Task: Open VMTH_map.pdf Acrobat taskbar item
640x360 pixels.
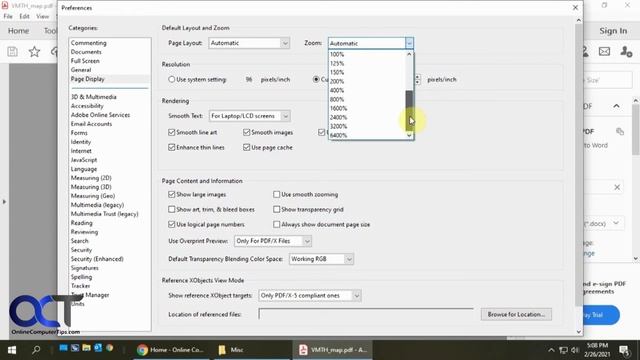Action: click(333, 350)
